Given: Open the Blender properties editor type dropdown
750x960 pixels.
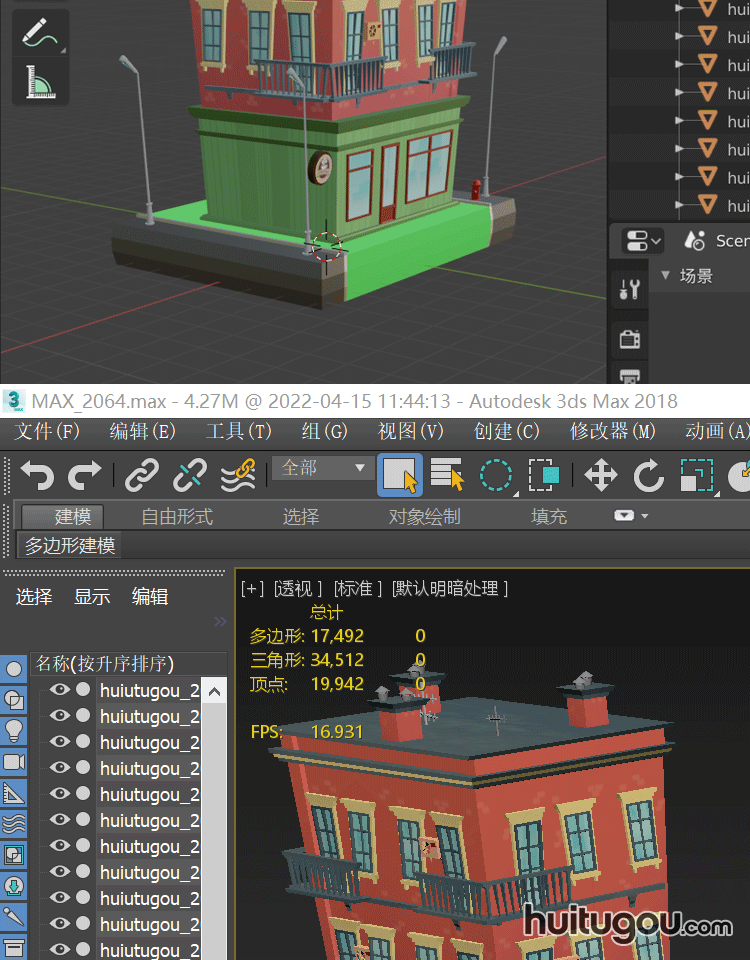Looking at the screenshot, I should point(642,241).
